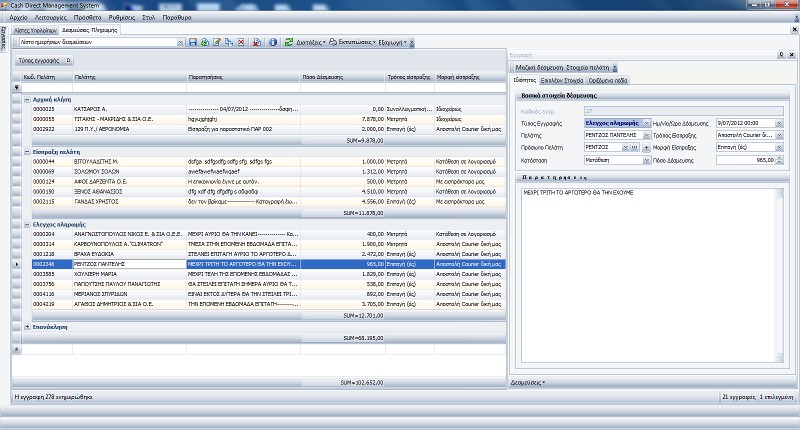Click the vertical Εργασίες side panel tab
The width and height of the screenshot is (800, 430).
pyautogui.click(x=4, y=39)
